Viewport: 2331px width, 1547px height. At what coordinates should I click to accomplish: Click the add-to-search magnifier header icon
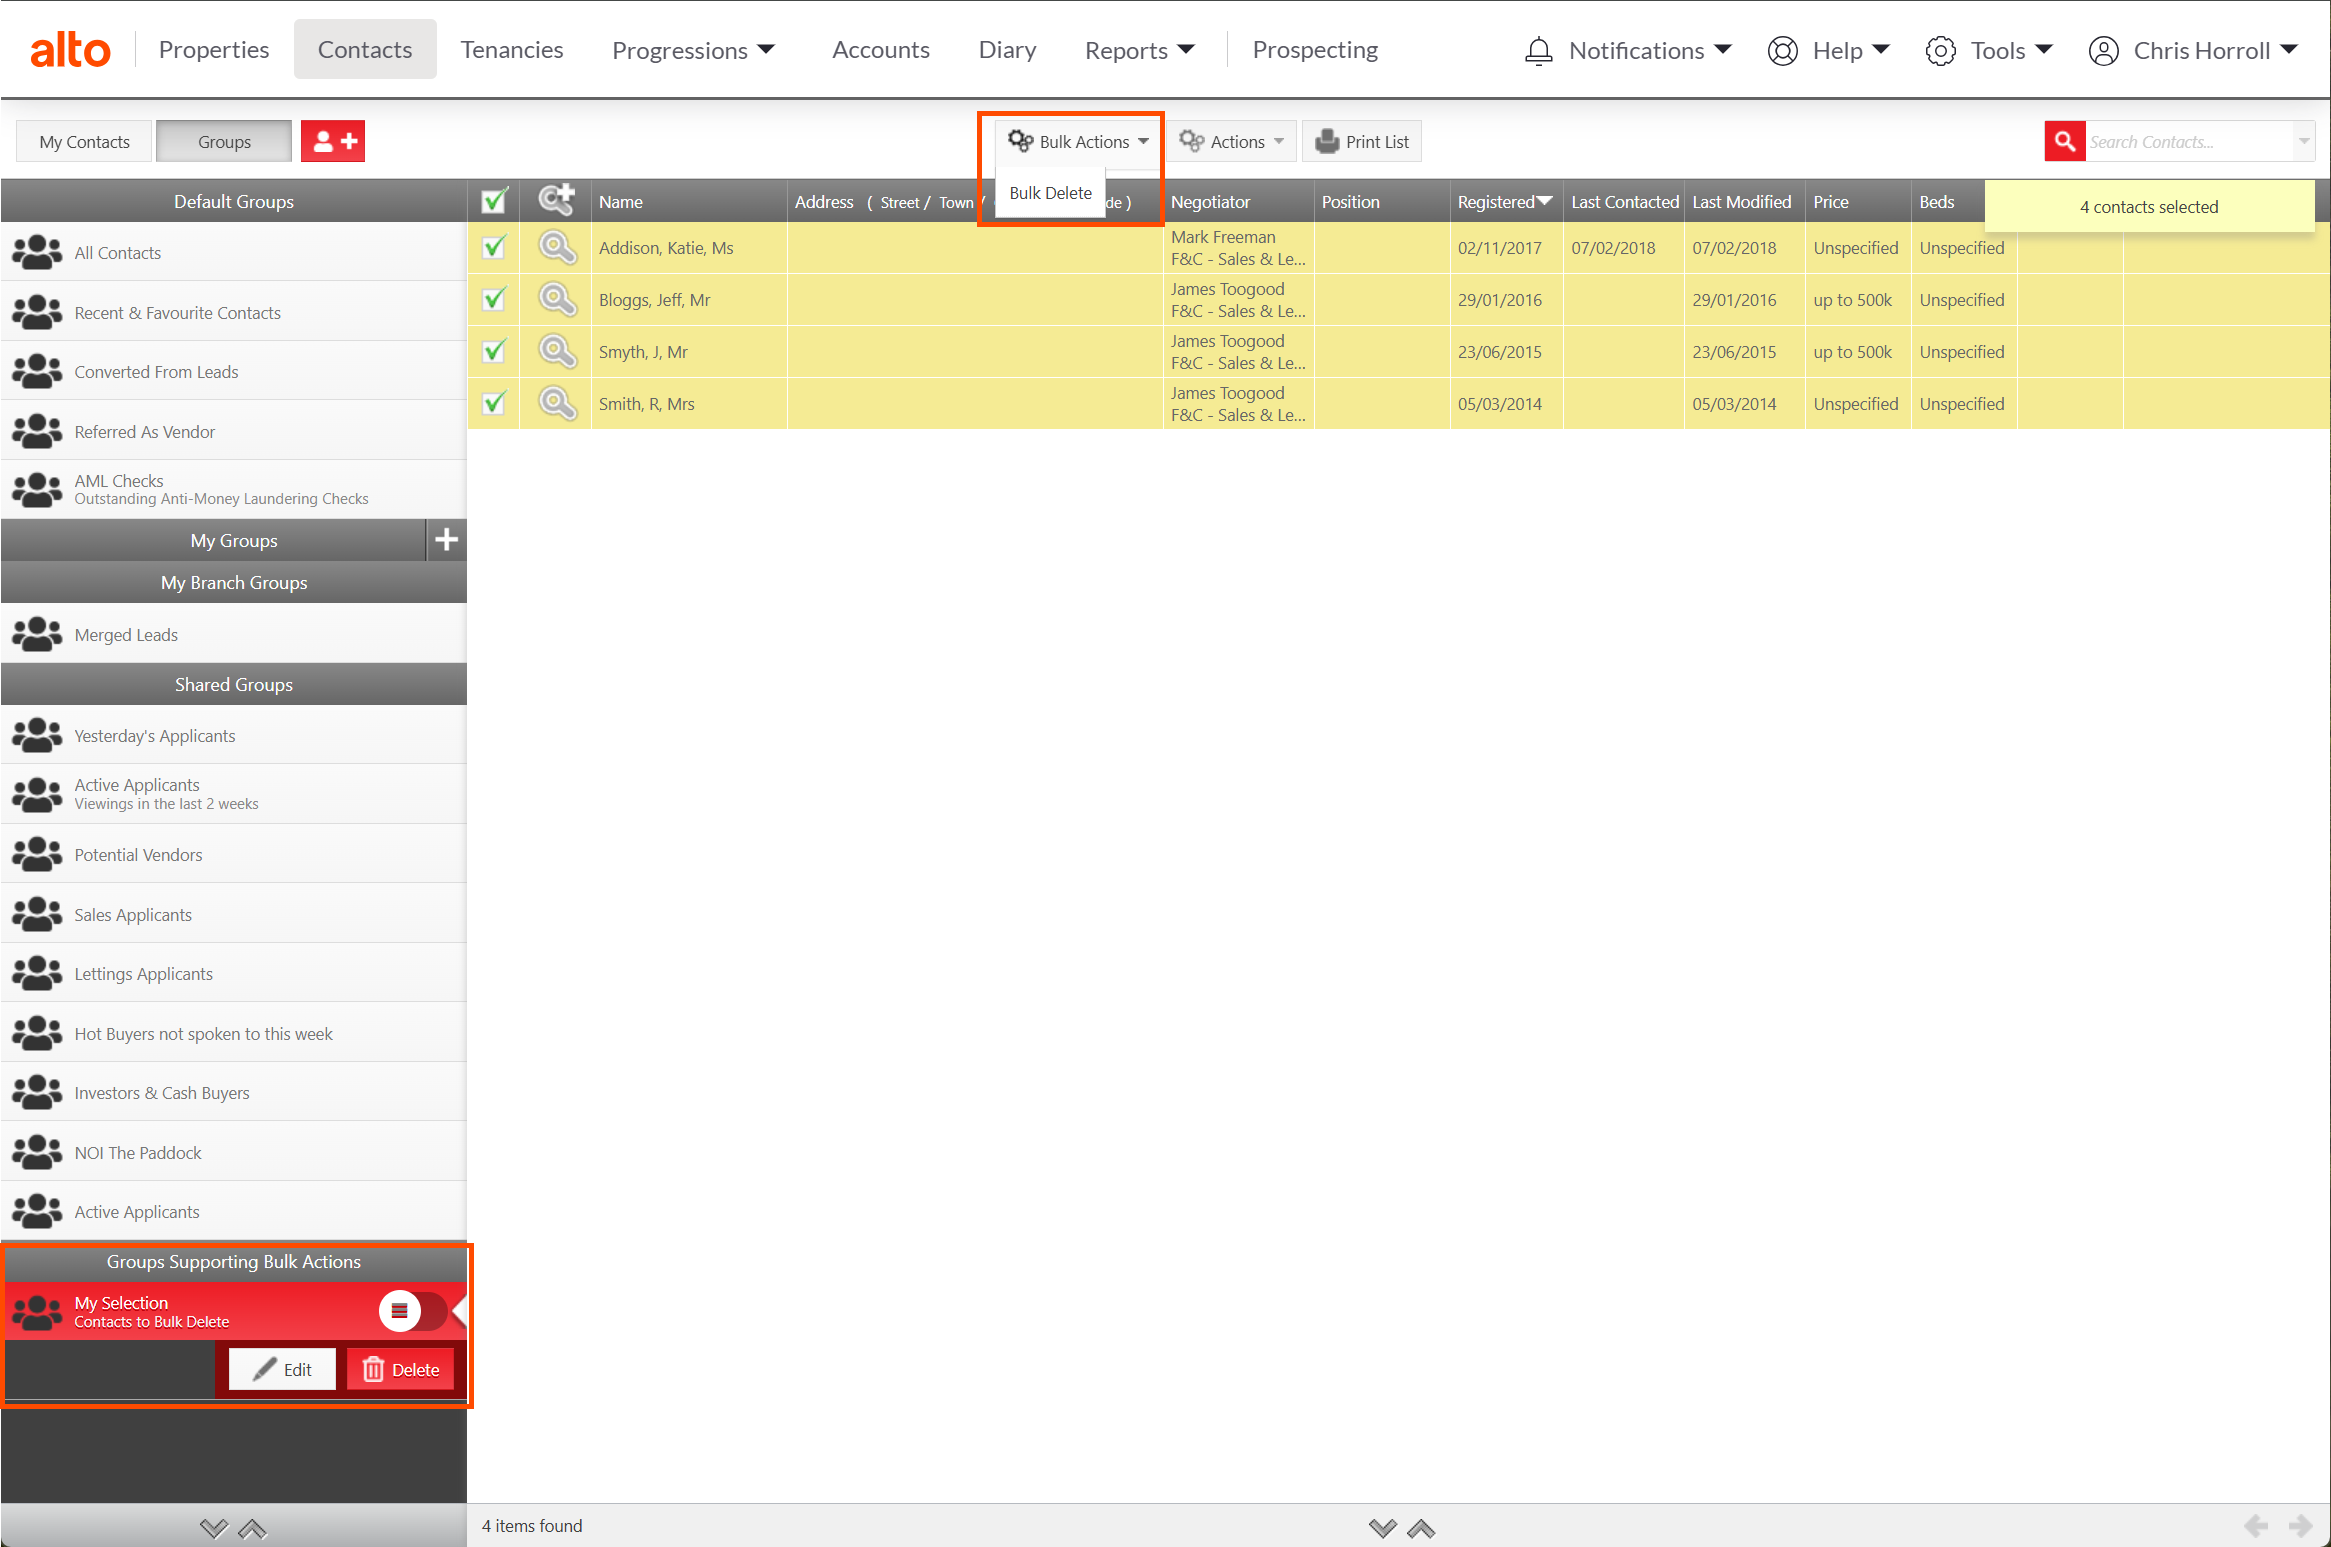tap(556, 200)
